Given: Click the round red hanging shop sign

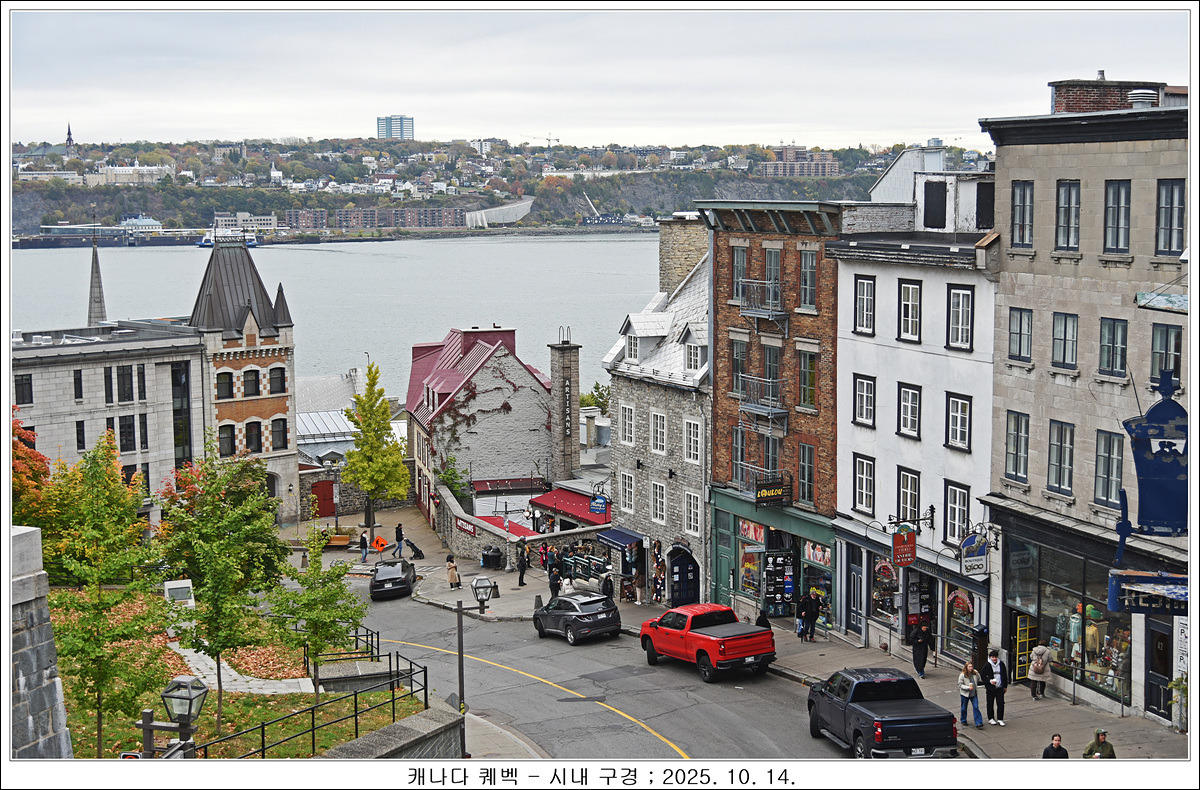Looking at the screenshot, I should click(x=903, y=545).
